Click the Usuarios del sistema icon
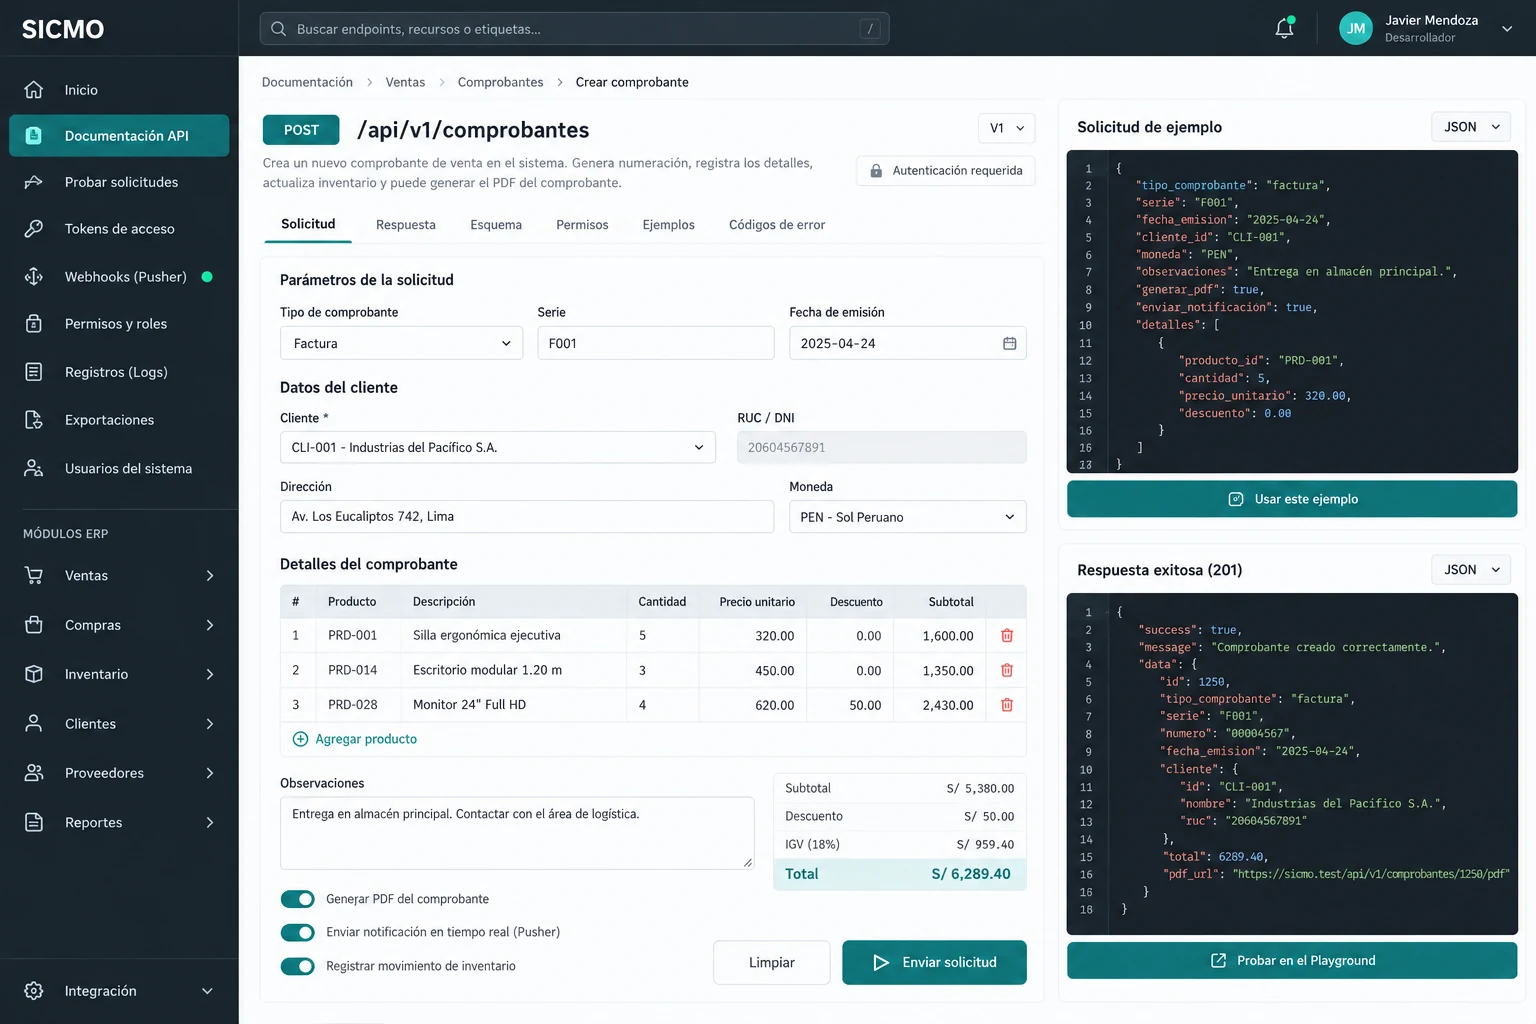The image size is (1536, 1024). pyautogui.click(x=34, y=468)
